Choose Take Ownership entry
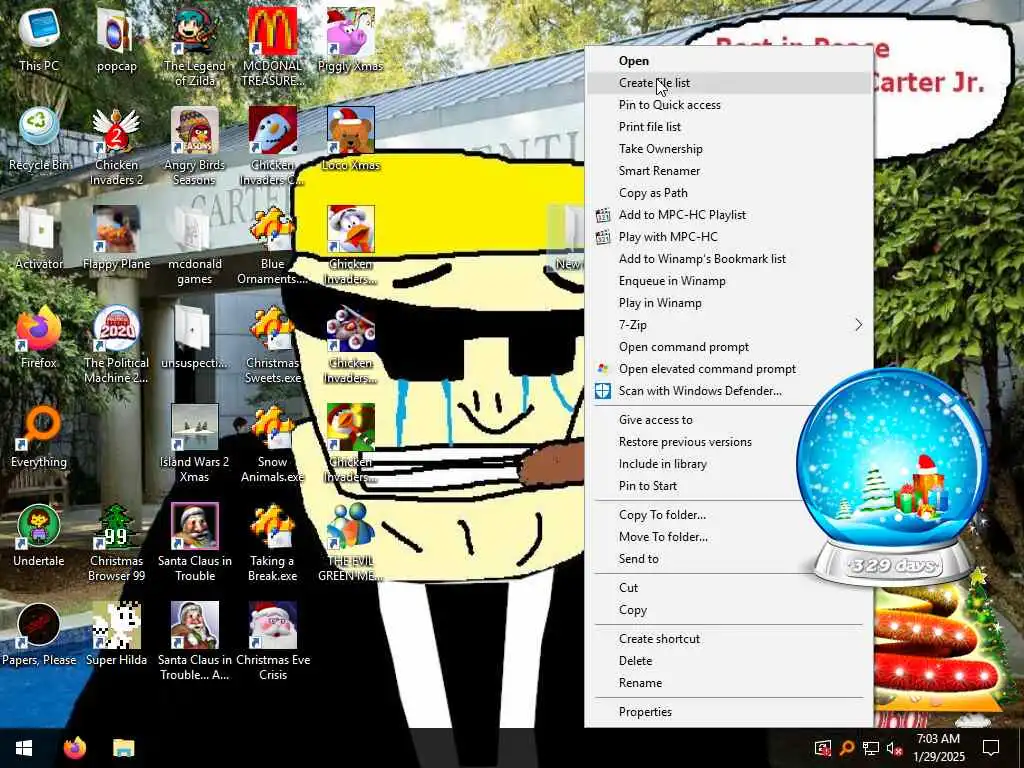This screenshot has width=1024, height=768. [x=729, y=149]
